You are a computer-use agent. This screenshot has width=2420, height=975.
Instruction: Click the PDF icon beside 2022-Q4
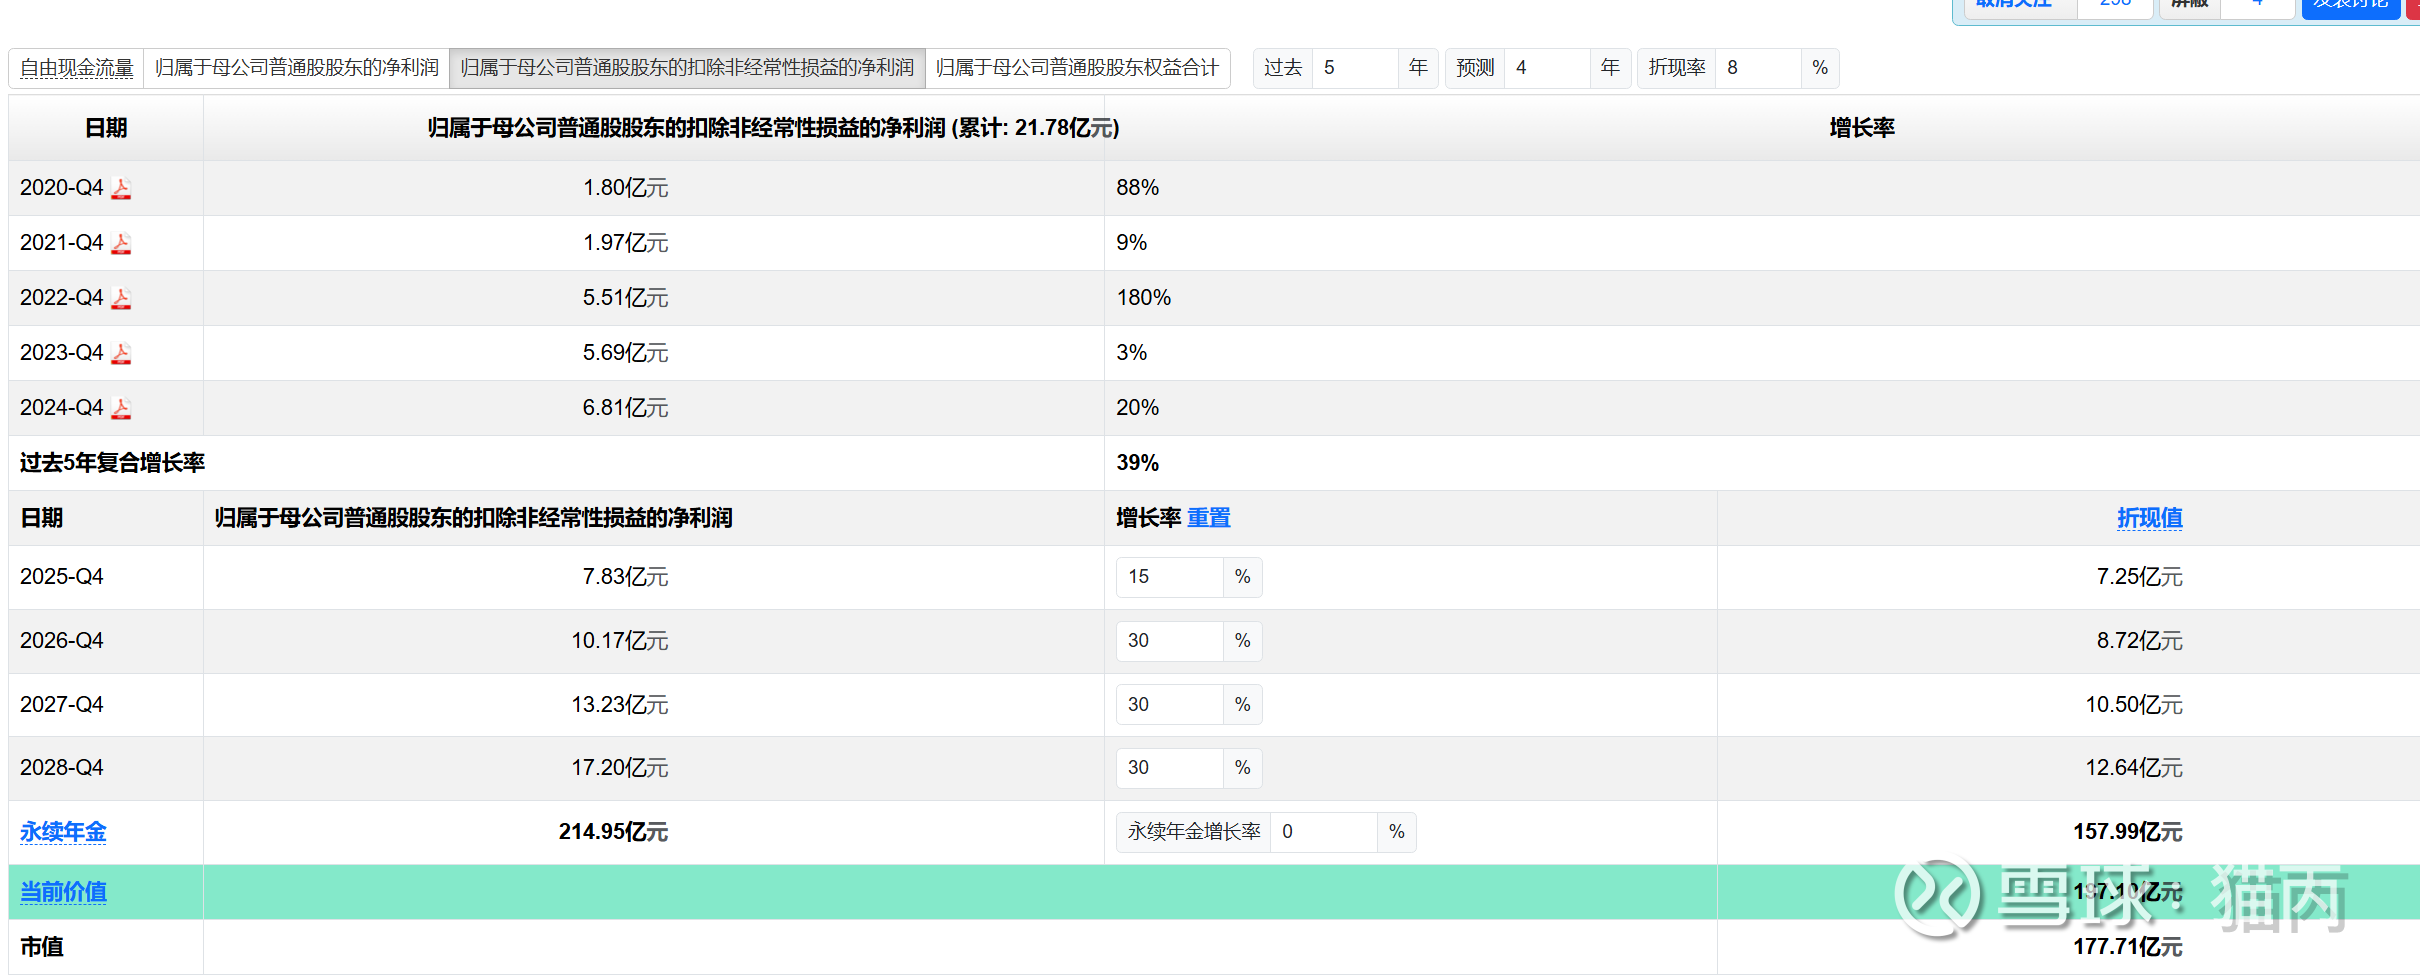121,299
